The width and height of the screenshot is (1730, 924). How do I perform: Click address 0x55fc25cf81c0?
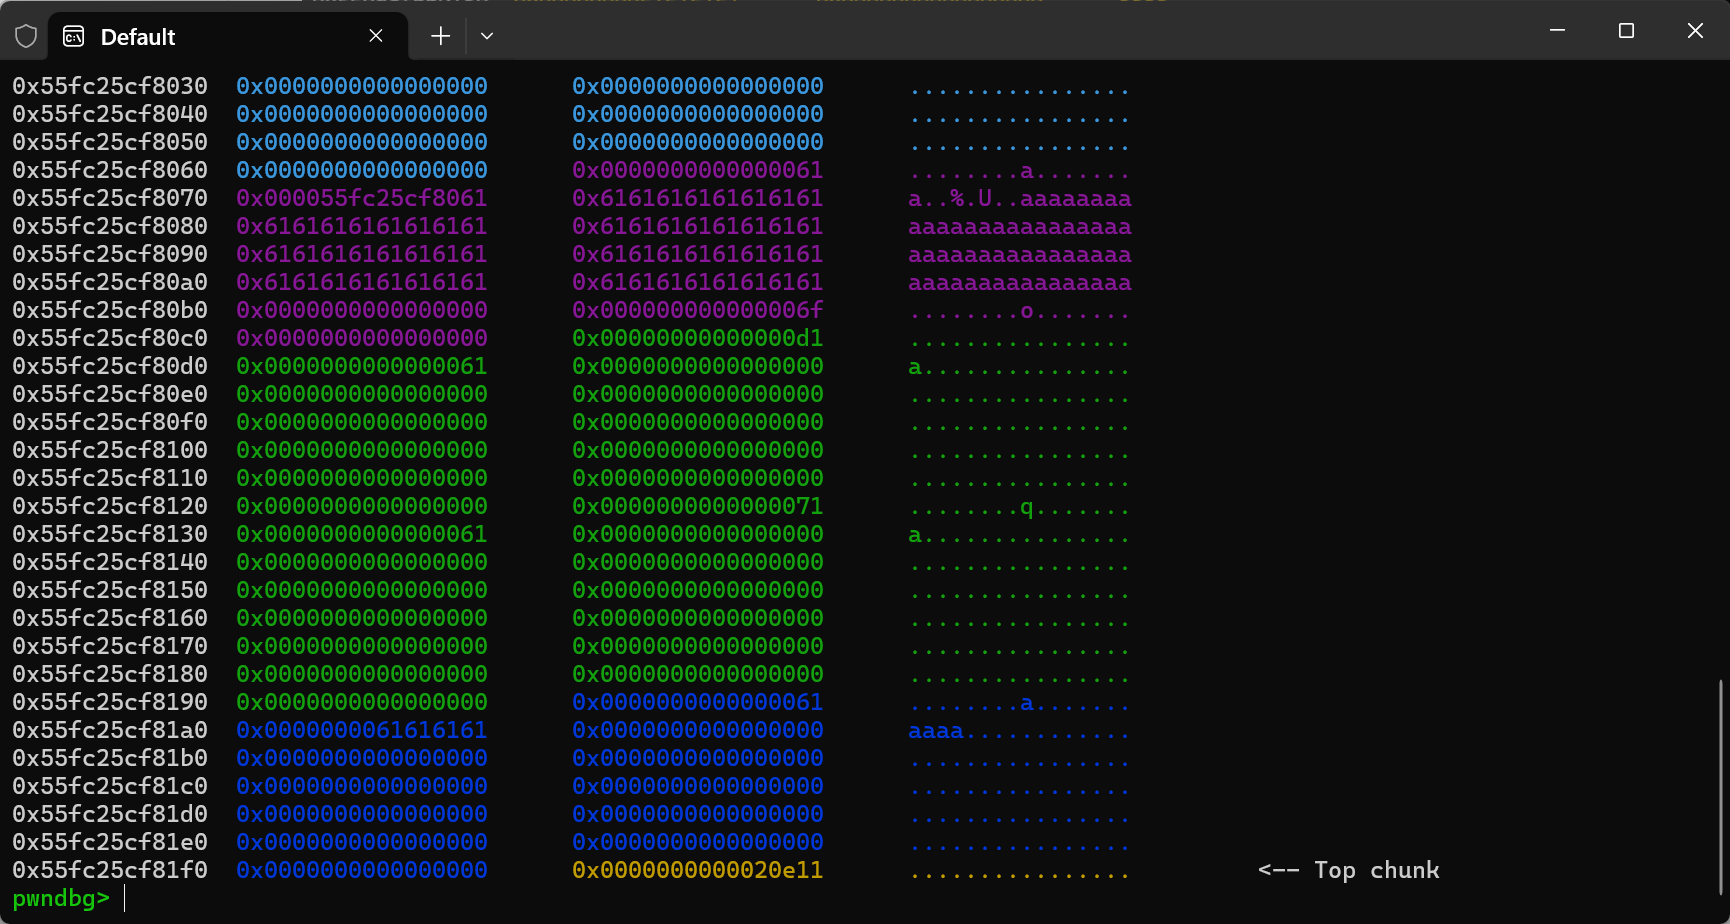pyautogui.click(x=110, y=786)
